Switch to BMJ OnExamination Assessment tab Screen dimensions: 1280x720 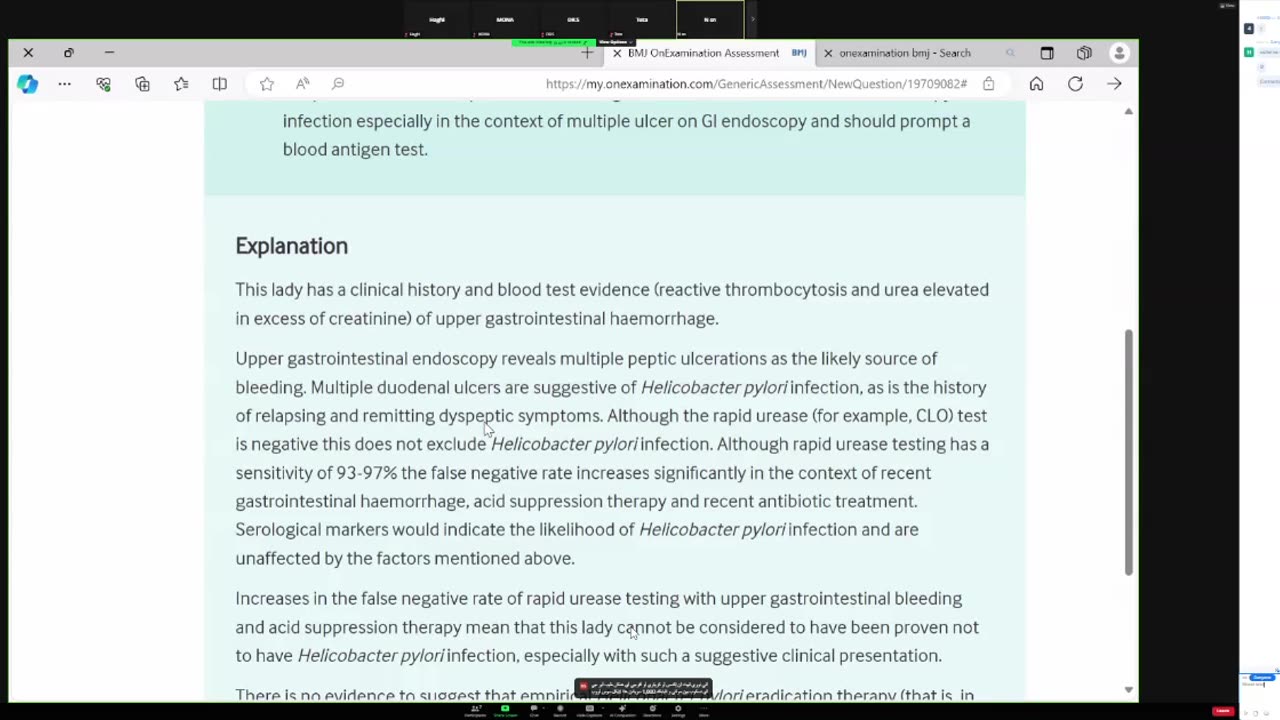pyautogui.click(x=710, y=53)
